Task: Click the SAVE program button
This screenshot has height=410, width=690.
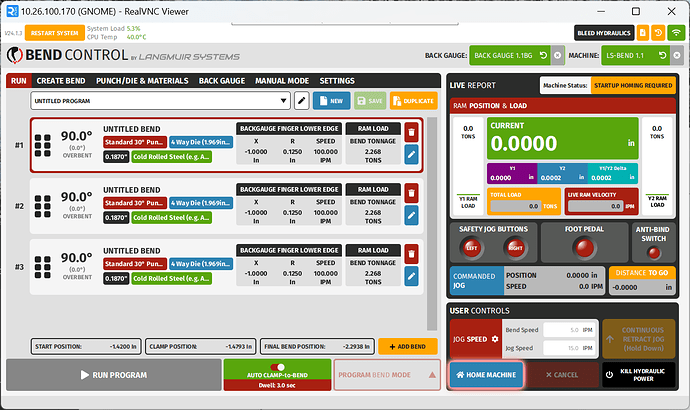Action: tap(370, 101)
